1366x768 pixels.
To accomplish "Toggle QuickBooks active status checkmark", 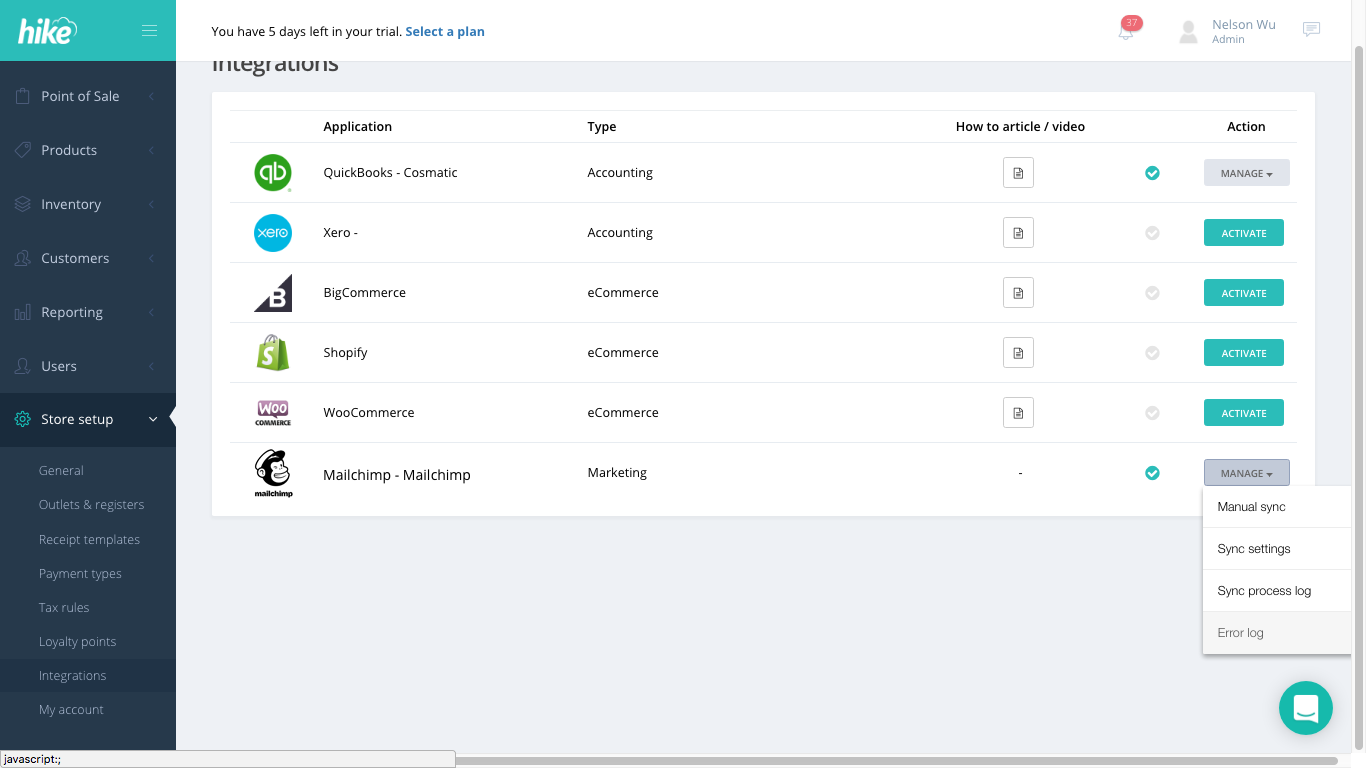I will (1152, 173).
